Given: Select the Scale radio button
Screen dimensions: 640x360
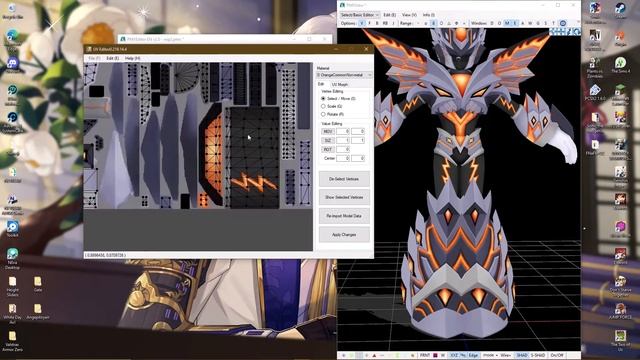Looking at the screenshot, I should (323, 106).
